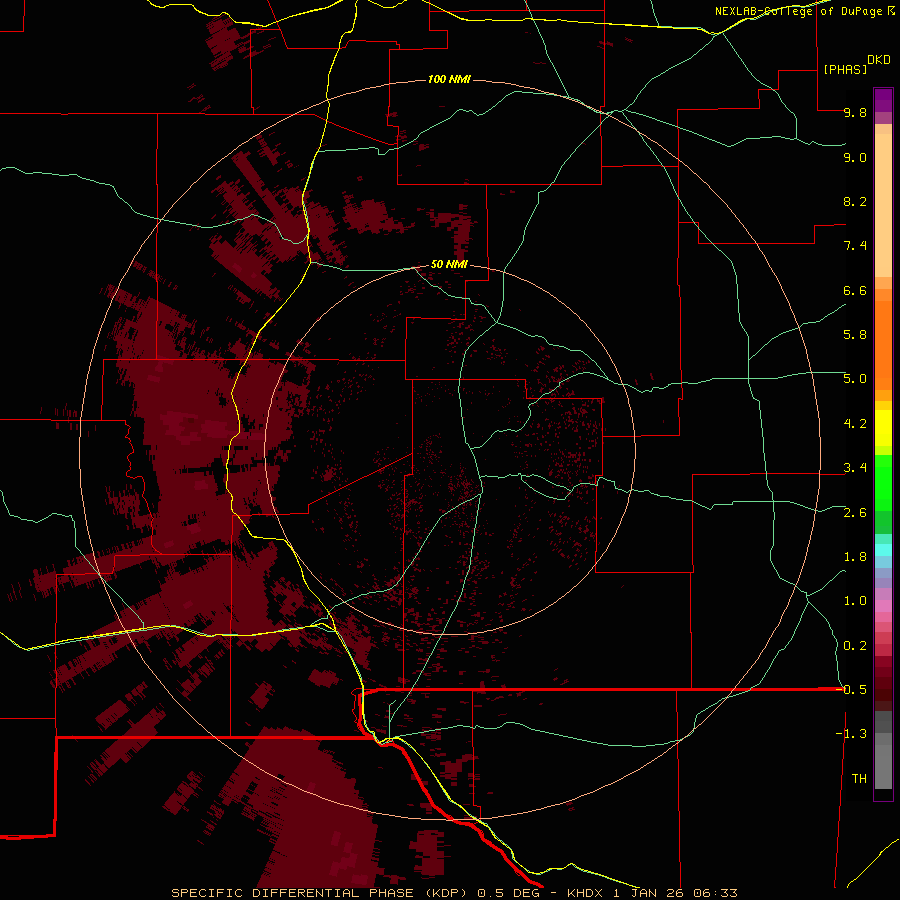
Task: Click the 100 NMI range ring label
Action: coord(449,79)
